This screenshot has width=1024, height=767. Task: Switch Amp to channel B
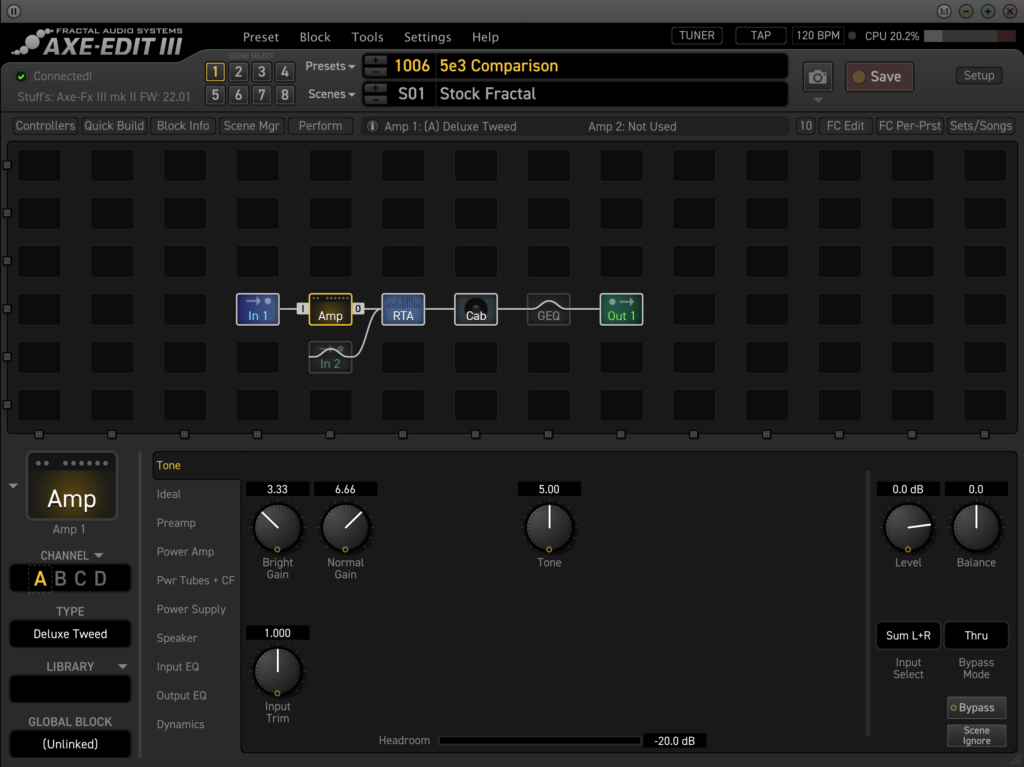point(61,579)
